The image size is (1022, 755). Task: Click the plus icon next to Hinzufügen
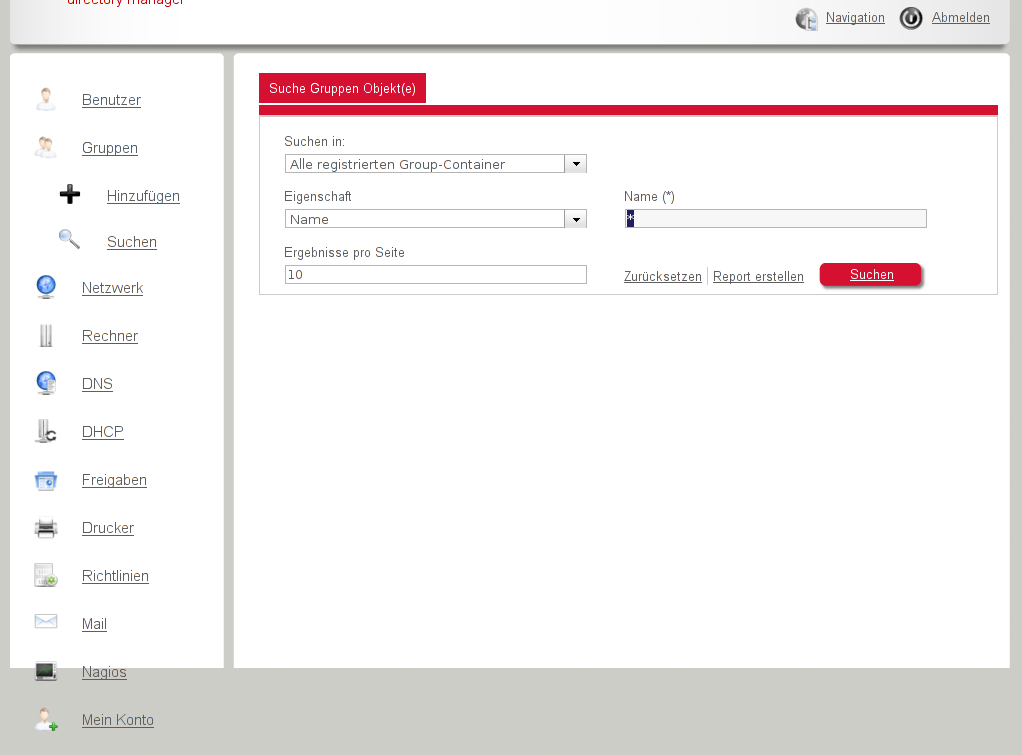click(70, 195)
